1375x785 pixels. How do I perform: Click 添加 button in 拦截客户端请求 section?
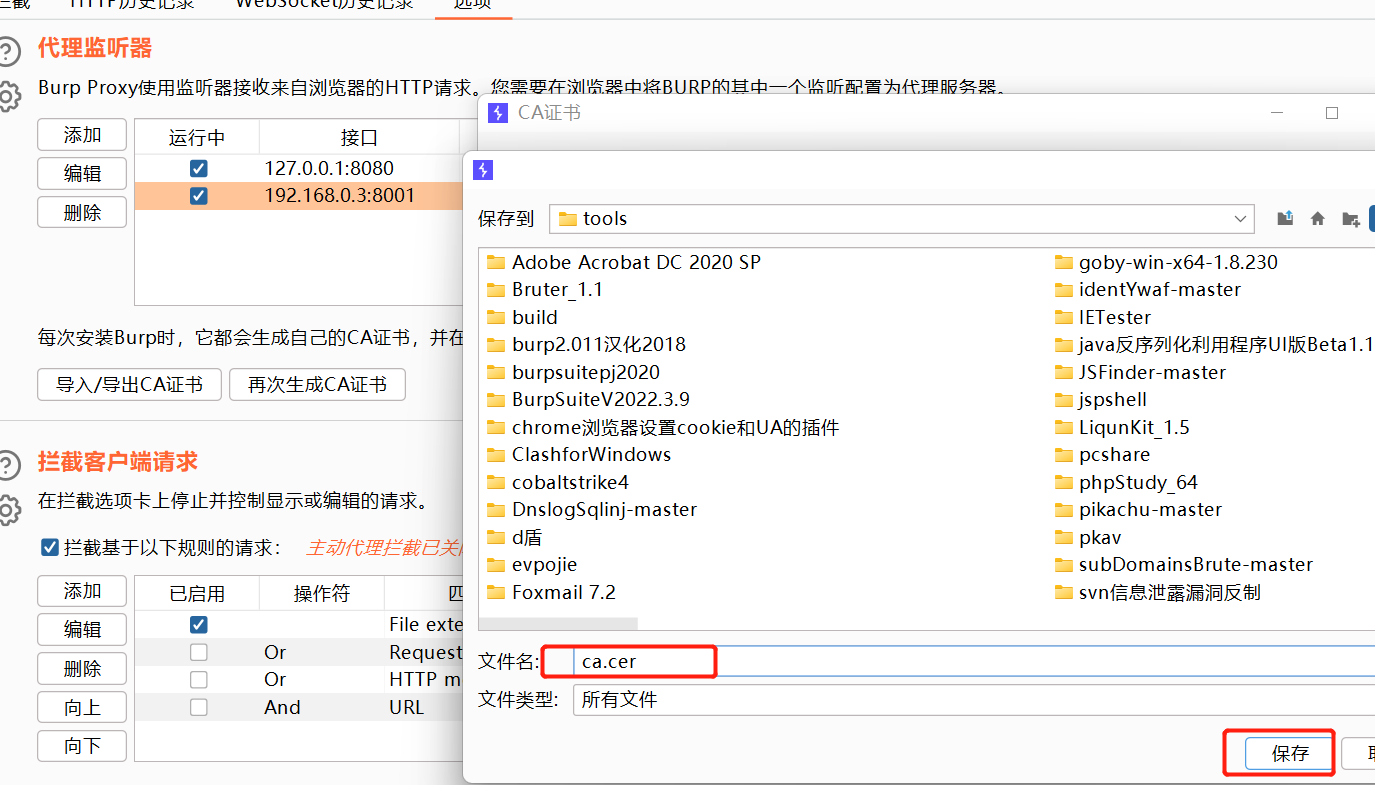82,591
